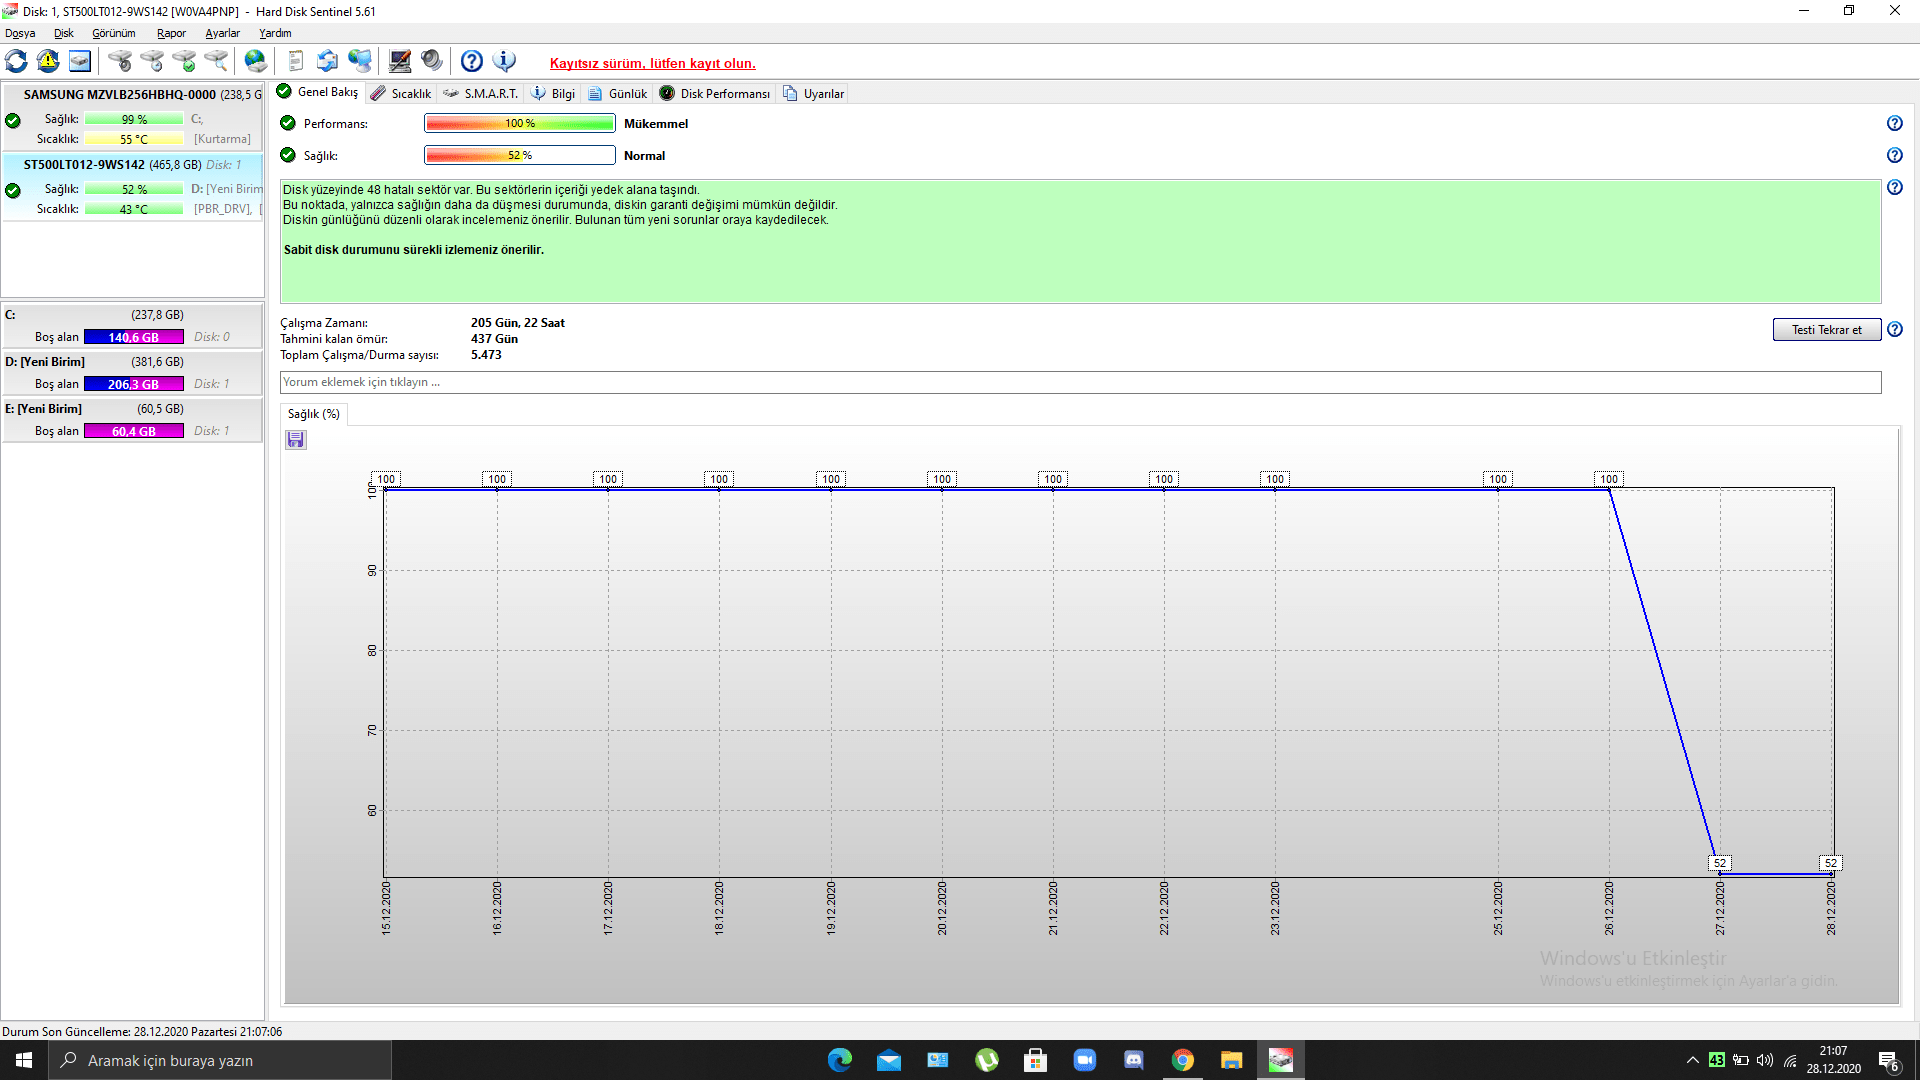The width and height of the screenshot is (1920, 1080).
Task: Click the globe disk toolbar icon
Action: (x=256, y=61)
